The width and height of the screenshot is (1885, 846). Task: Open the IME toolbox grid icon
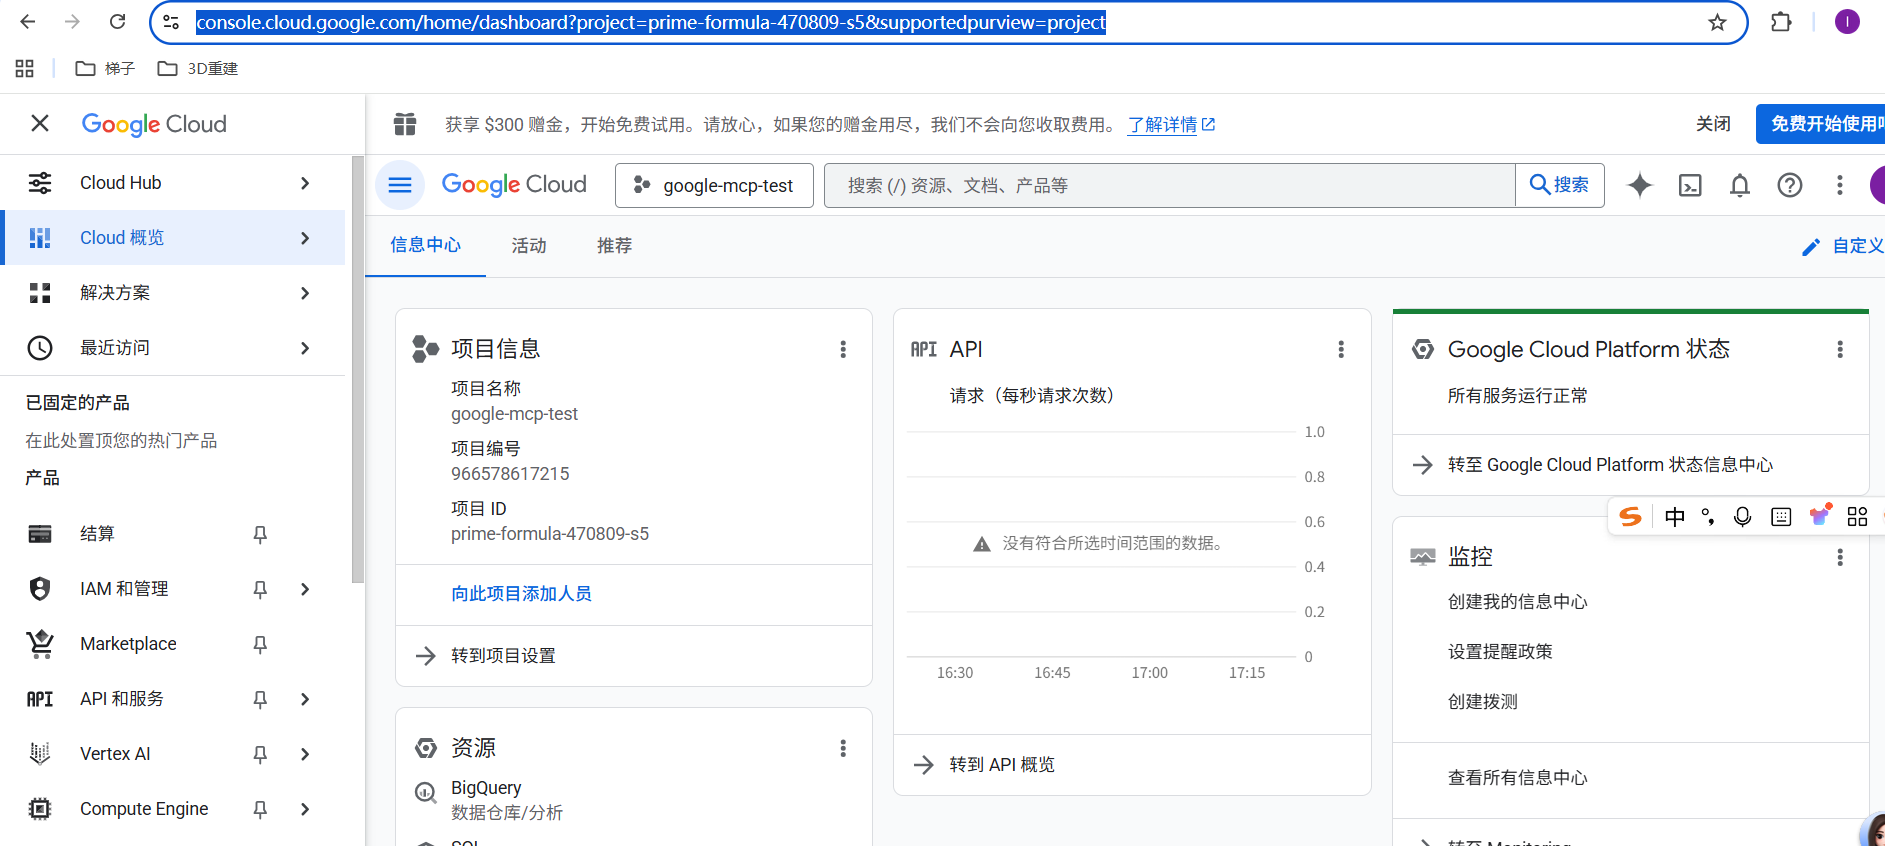[x=1857, y=516]
